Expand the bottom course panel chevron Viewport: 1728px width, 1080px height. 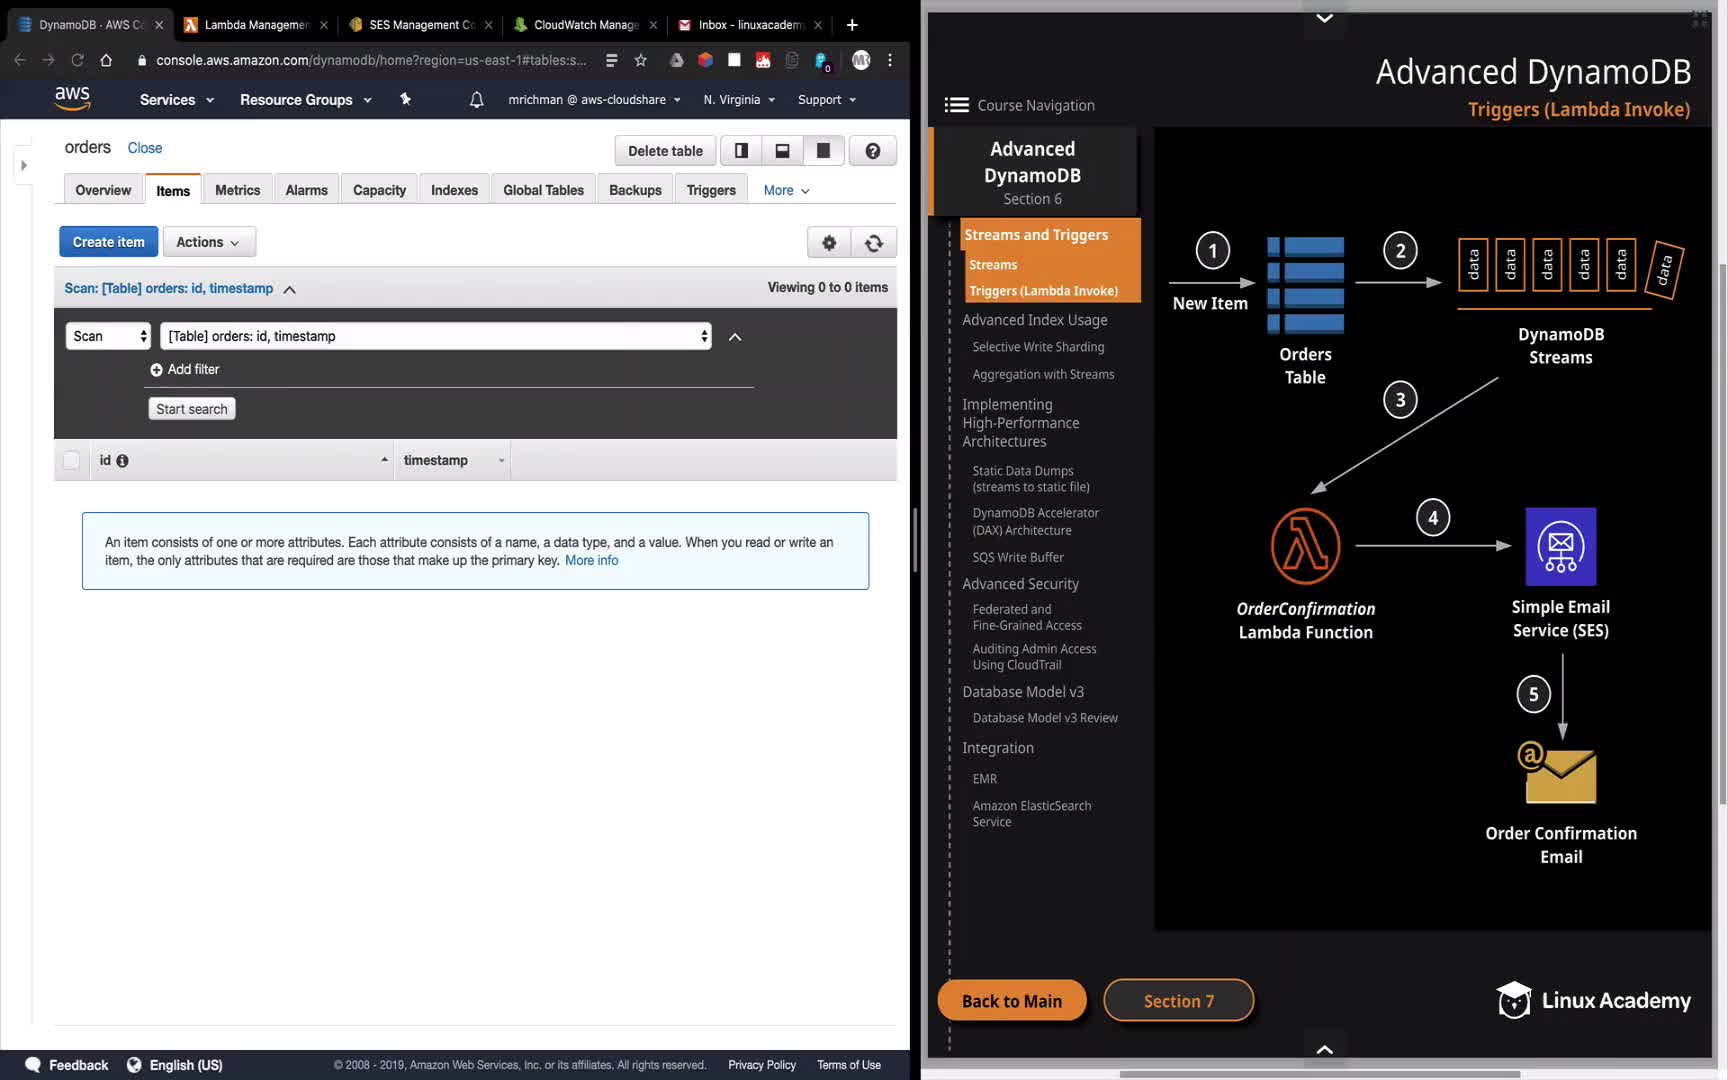[1324, 1049]
